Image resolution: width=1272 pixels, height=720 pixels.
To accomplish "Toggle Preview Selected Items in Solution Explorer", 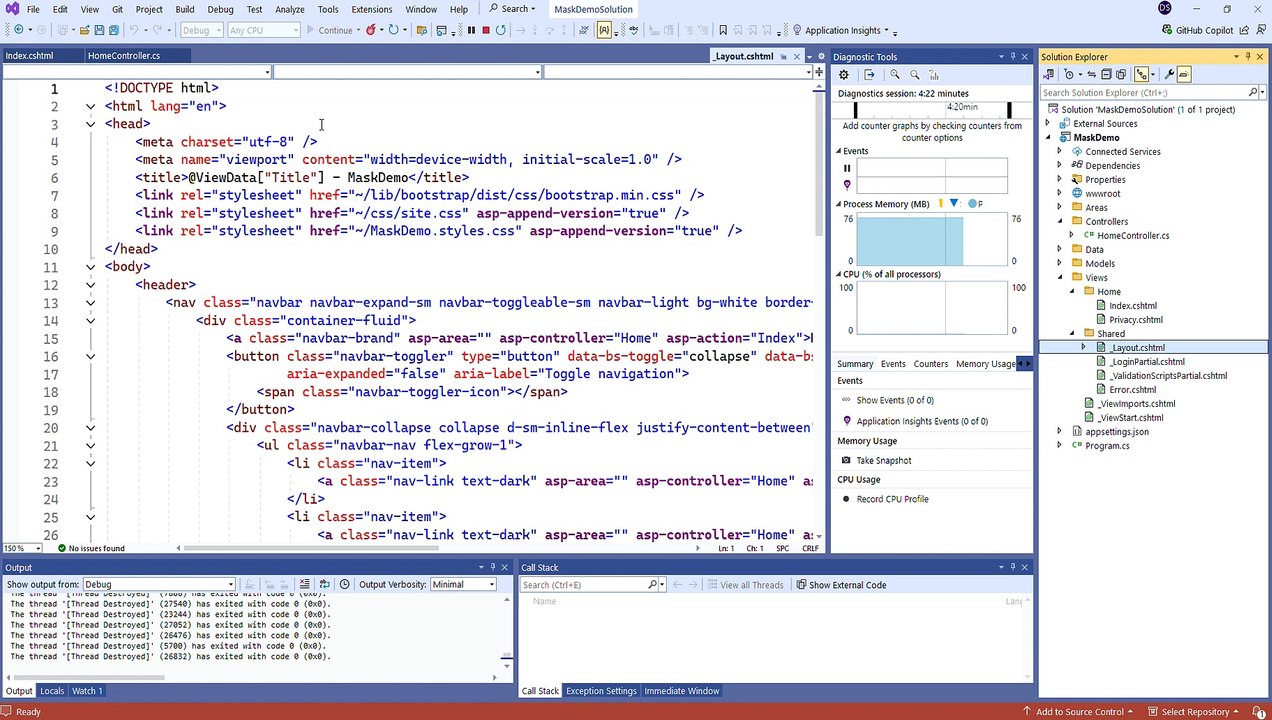I will tap(1184, 74).
